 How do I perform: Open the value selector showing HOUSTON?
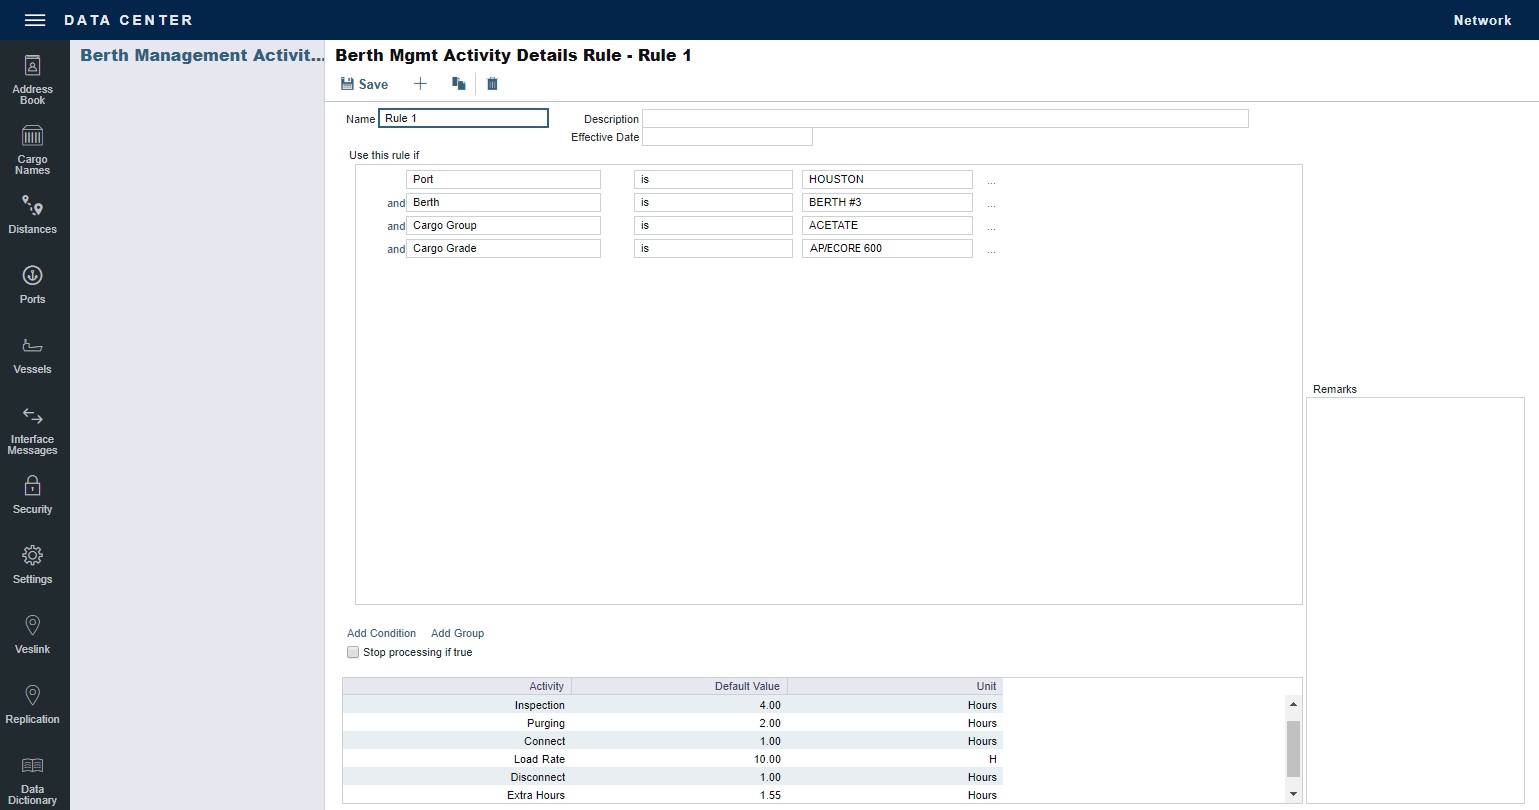point(886,179)
